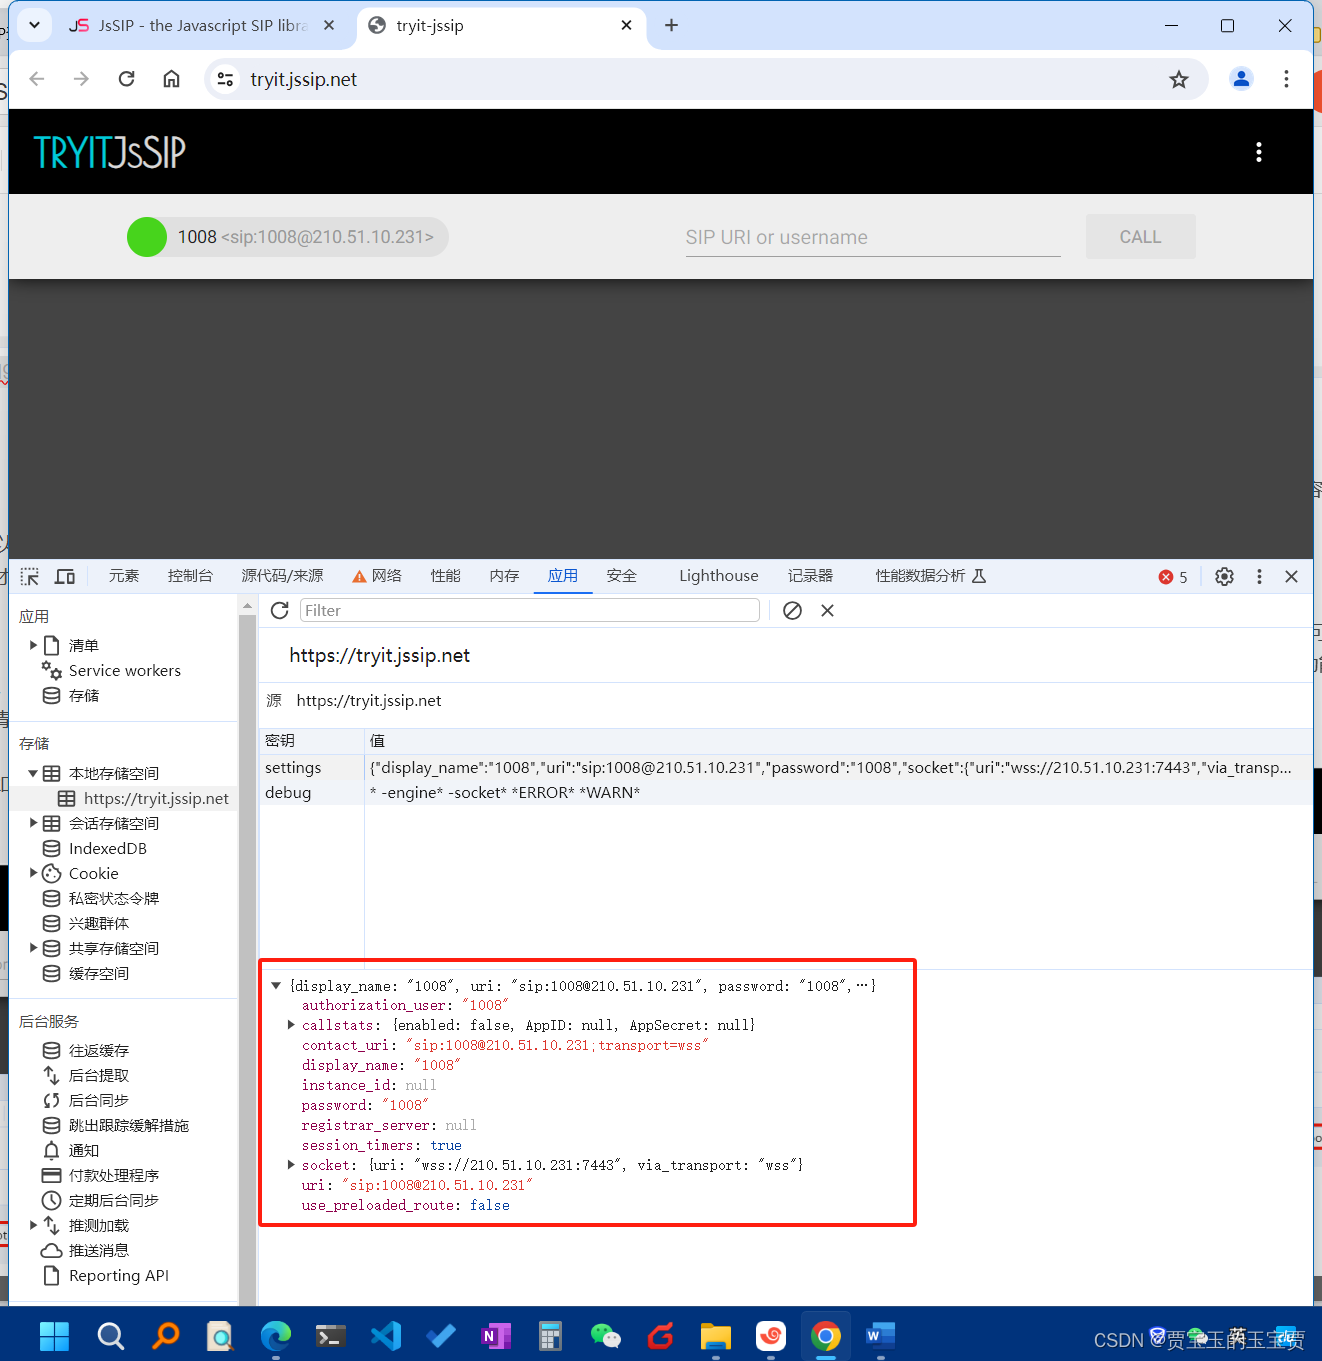Focus SIP URI or username field

pyautogui.click(x=873, y=237)
